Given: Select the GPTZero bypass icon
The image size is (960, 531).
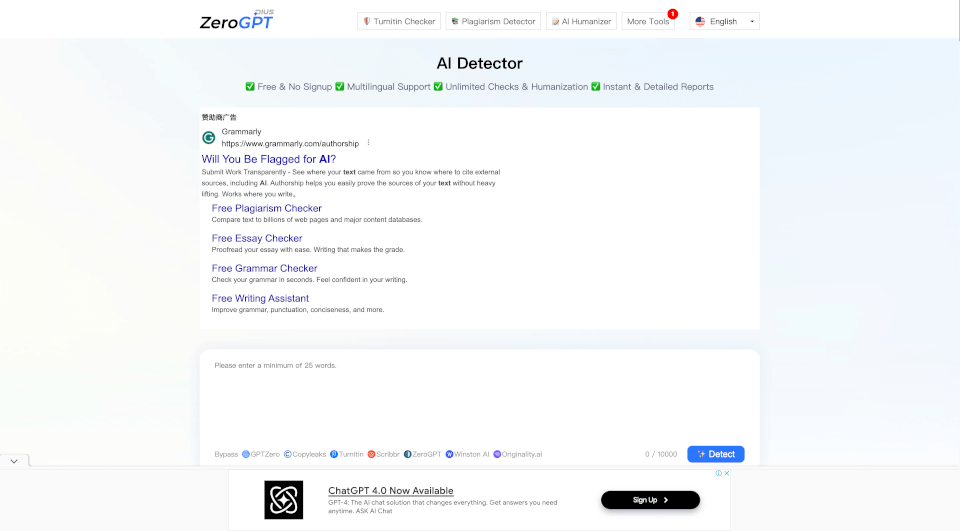Looking at the screenshot, I should click(x=246, y=454).
